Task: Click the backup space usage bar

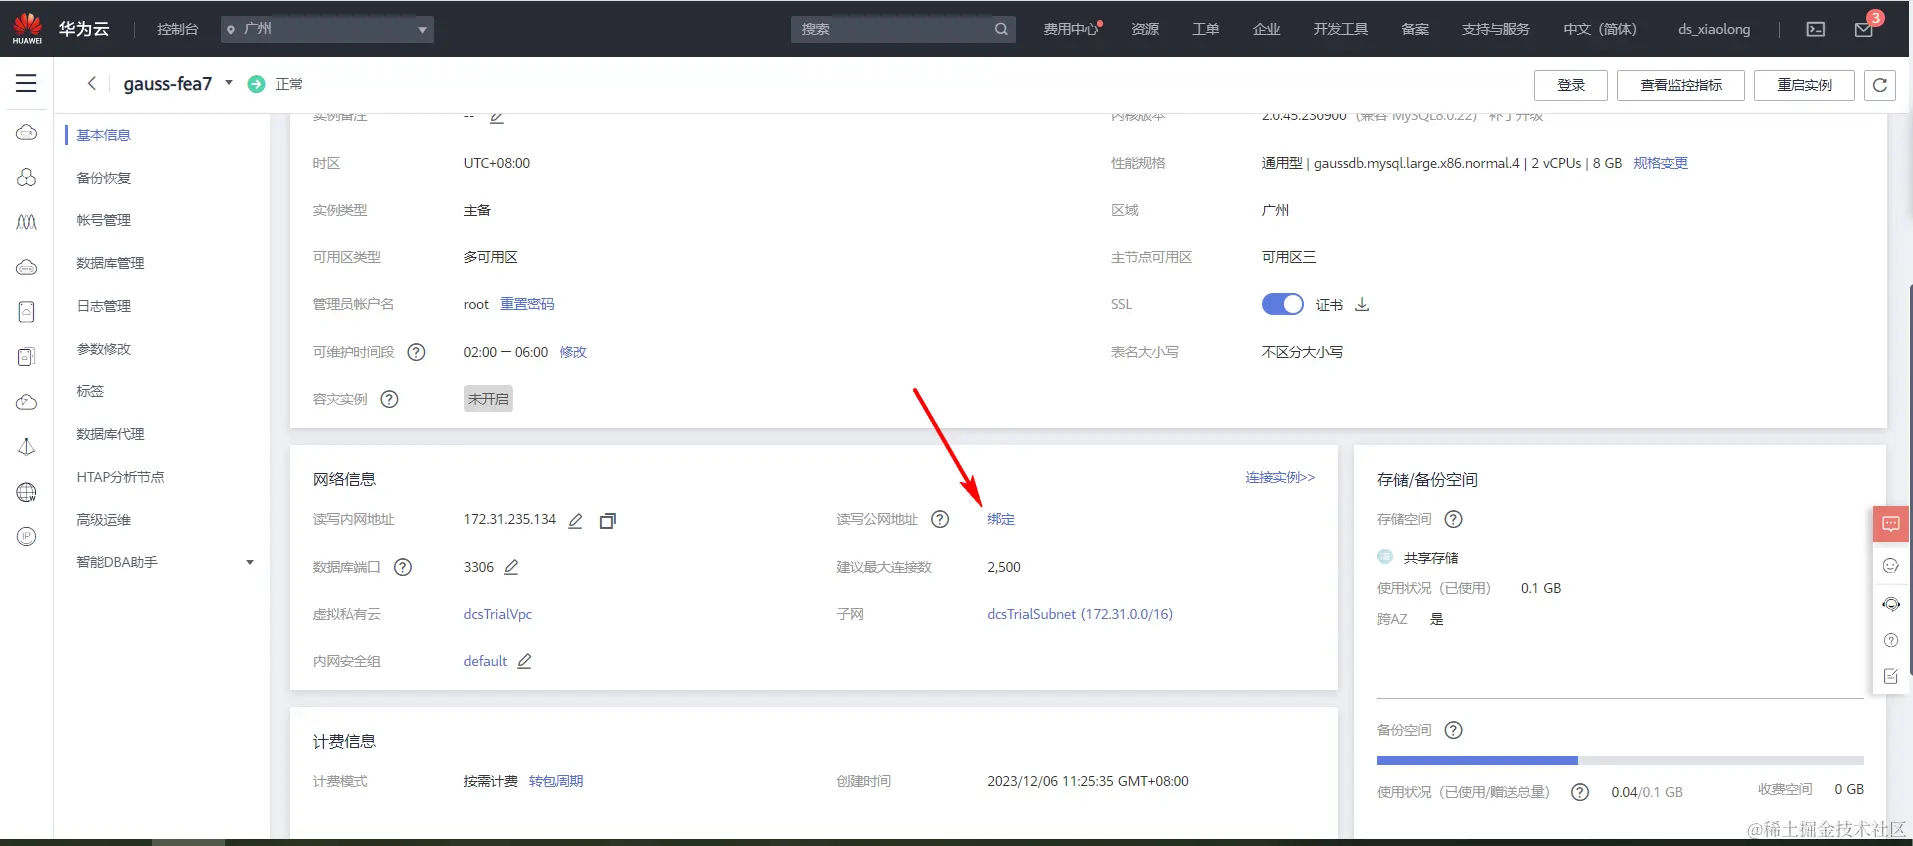Action: pos(1620,761)
